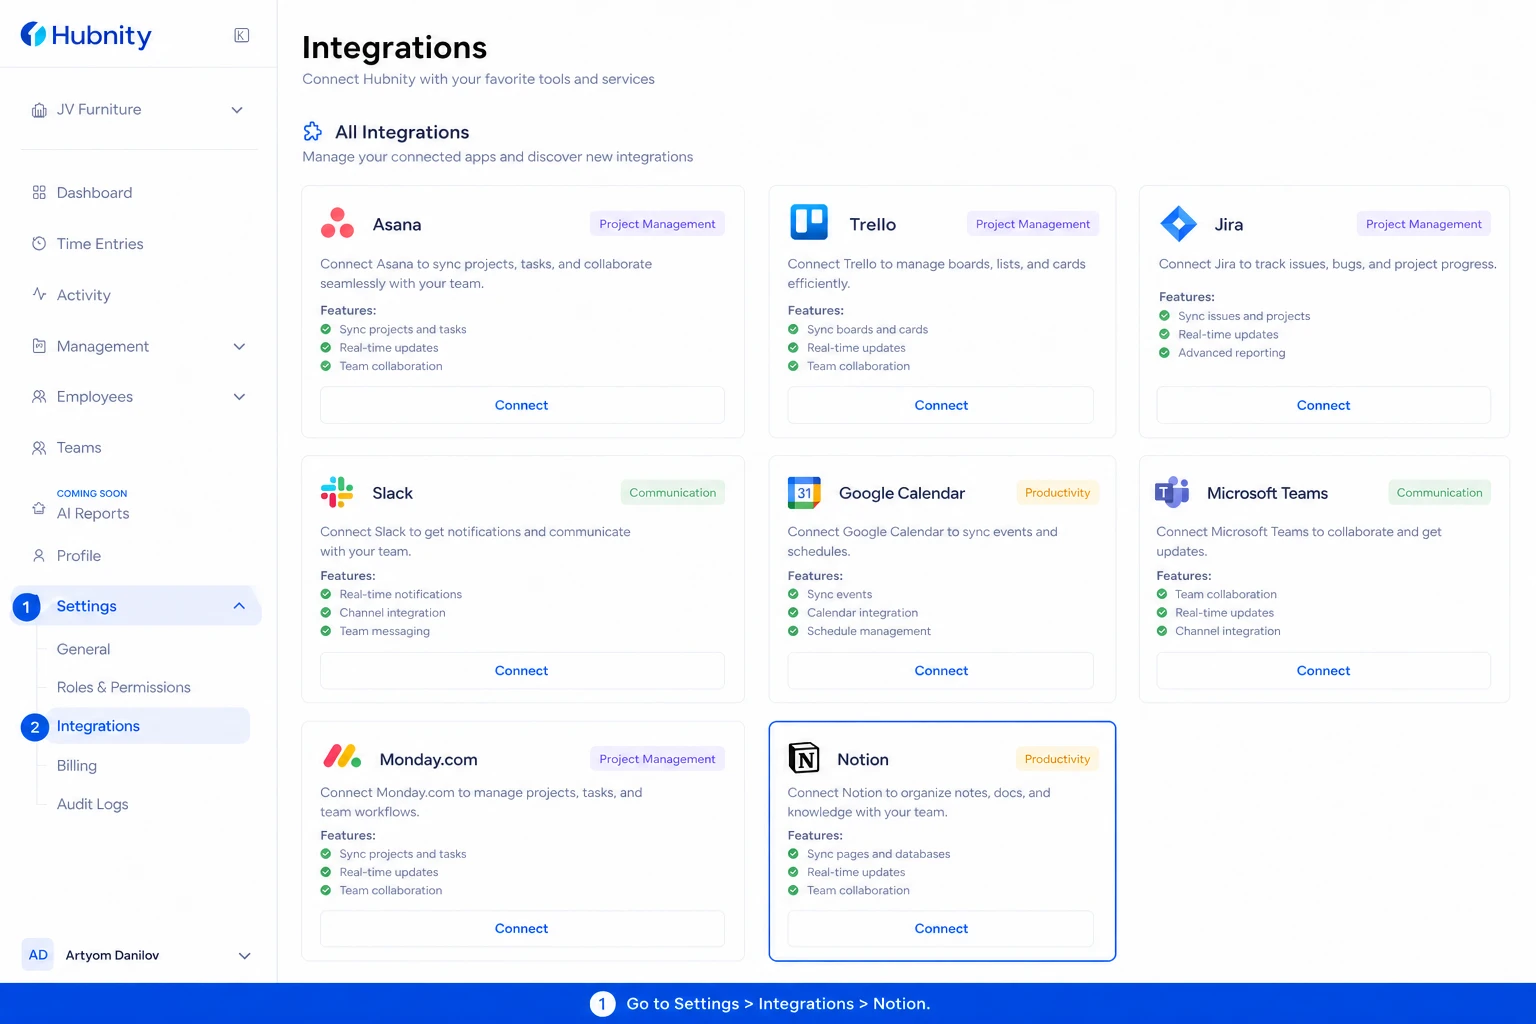This screenshot has width=1536, height=1024.
Task: Click the AD user avatar
Action: click(x=38, y=955)
